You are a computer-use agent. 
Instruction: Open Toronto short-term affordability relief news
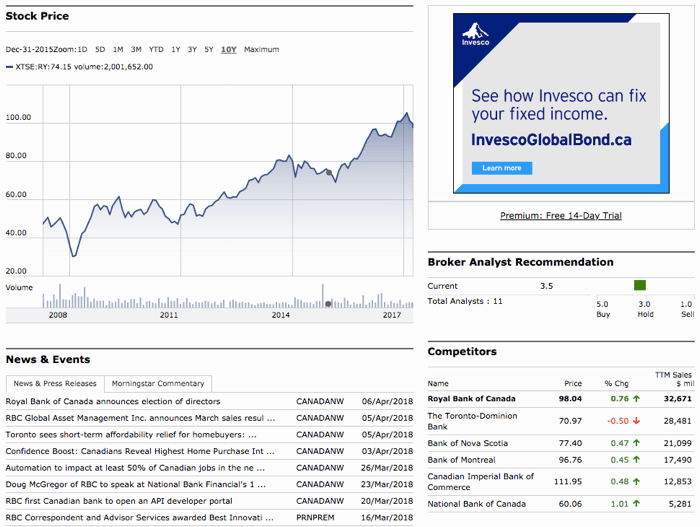131,434
